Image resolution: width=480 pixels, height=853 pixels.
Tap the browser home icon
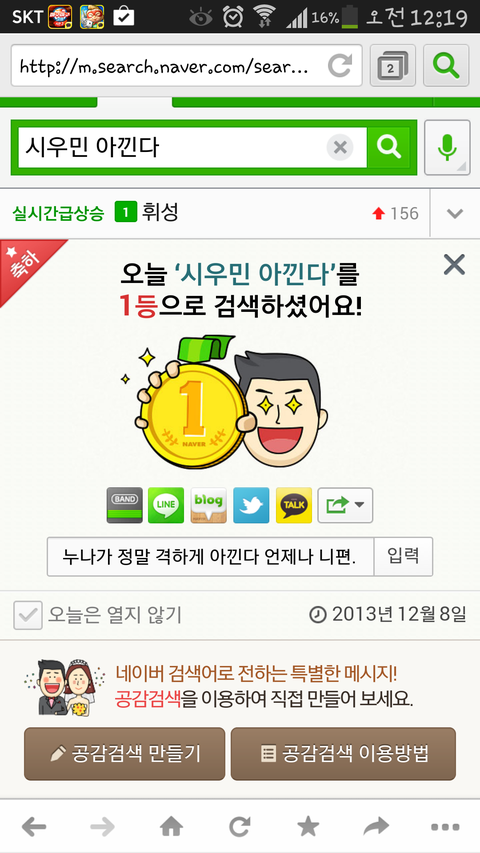point(171,827)
